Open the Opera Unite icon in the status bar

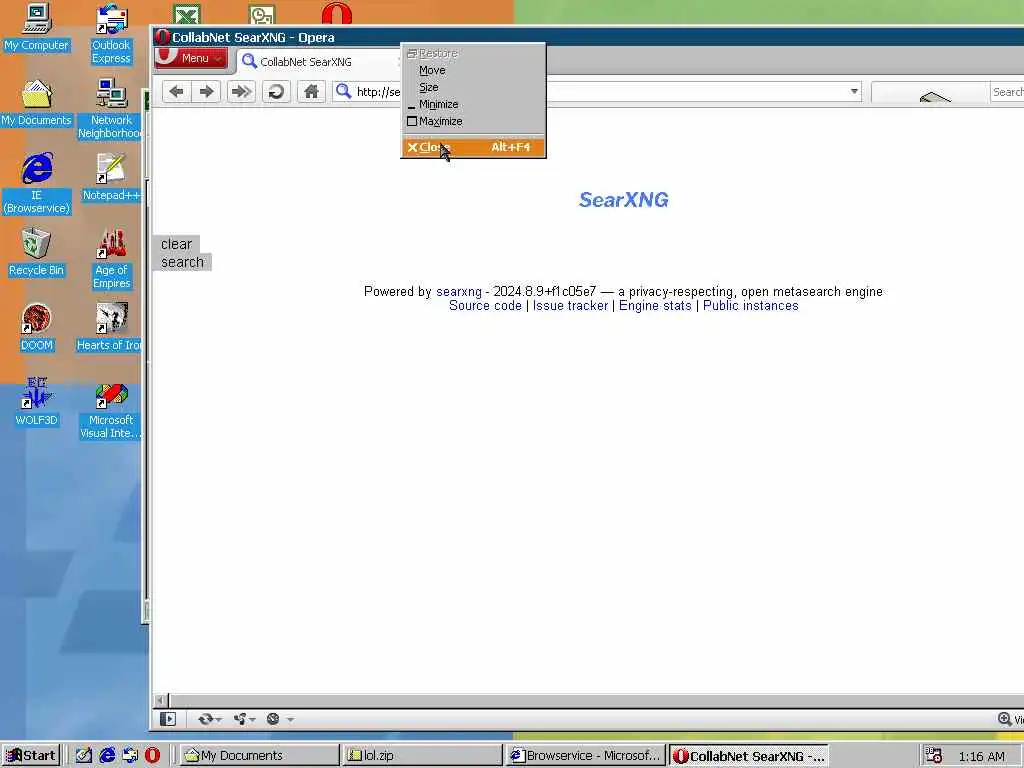[240, 719]
